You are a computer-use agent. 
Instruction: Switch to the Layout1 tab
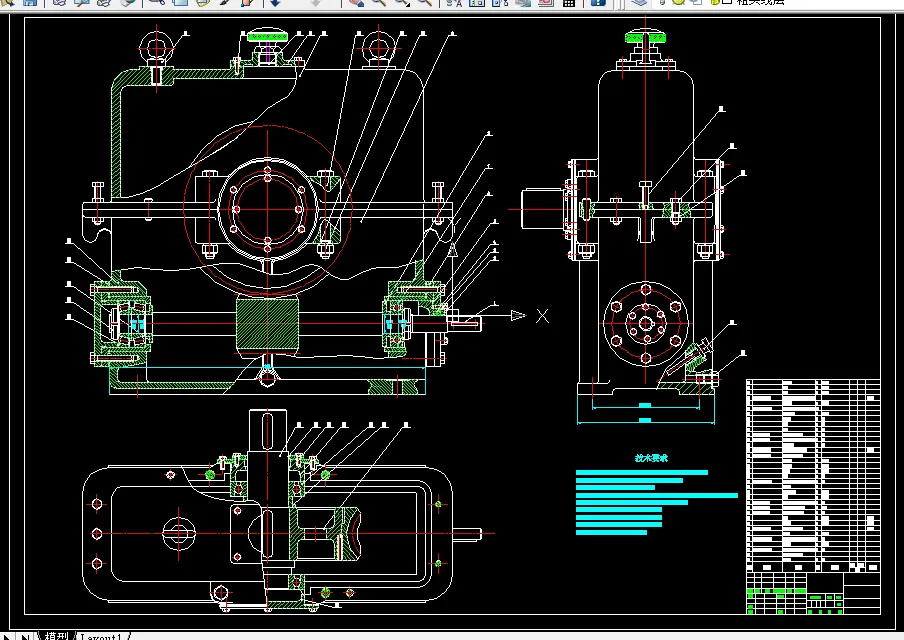click(x=101, y=637)
